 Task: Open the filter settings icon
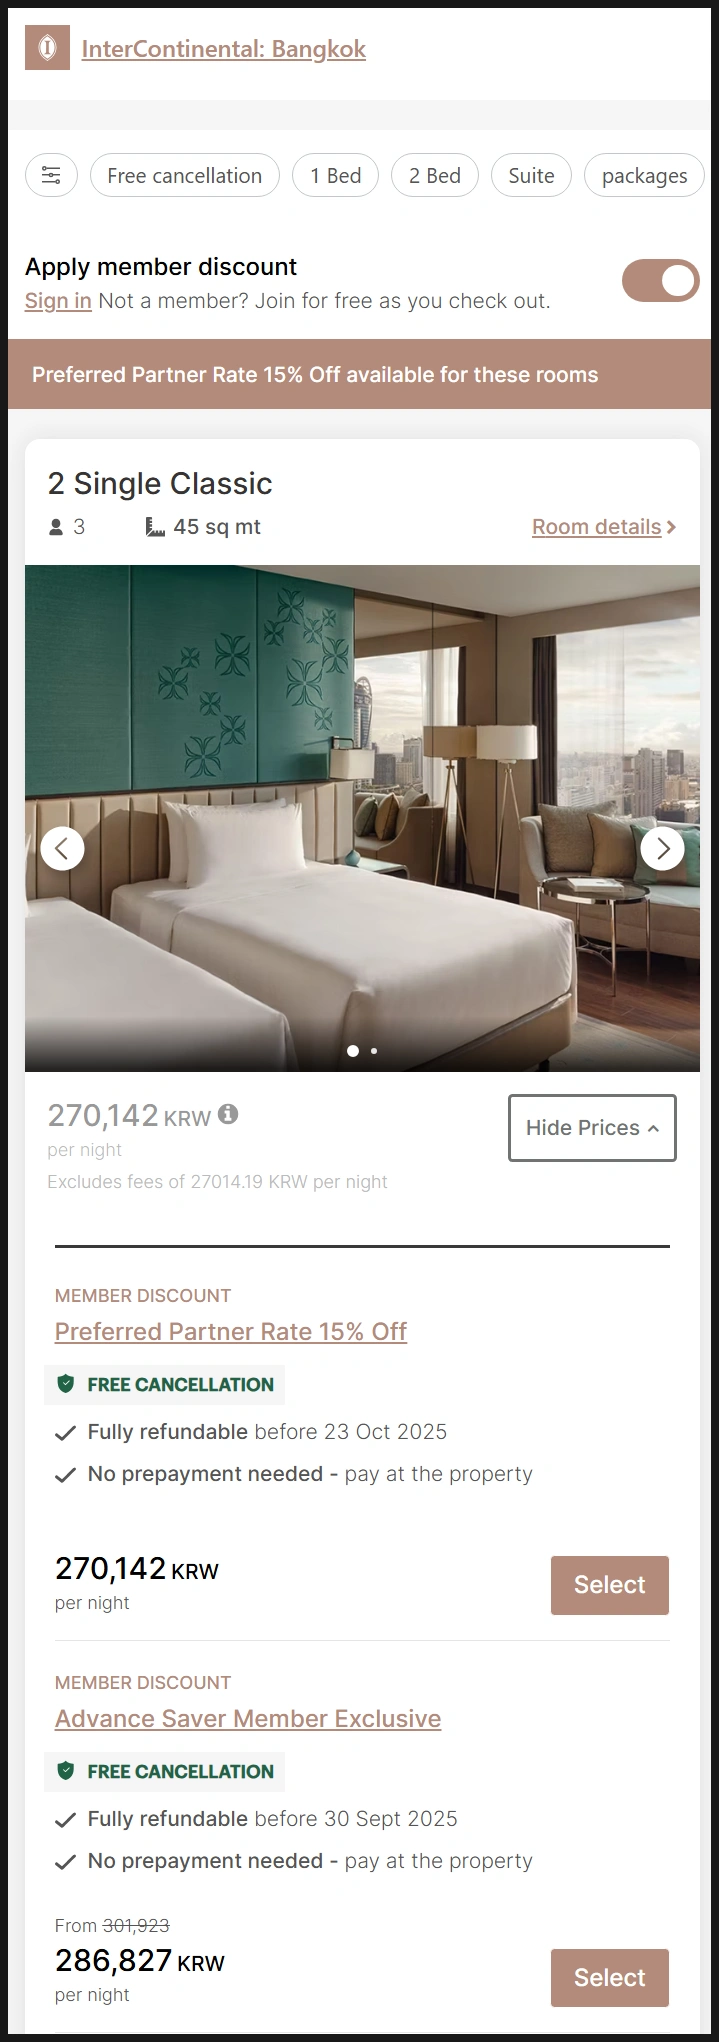51,176
